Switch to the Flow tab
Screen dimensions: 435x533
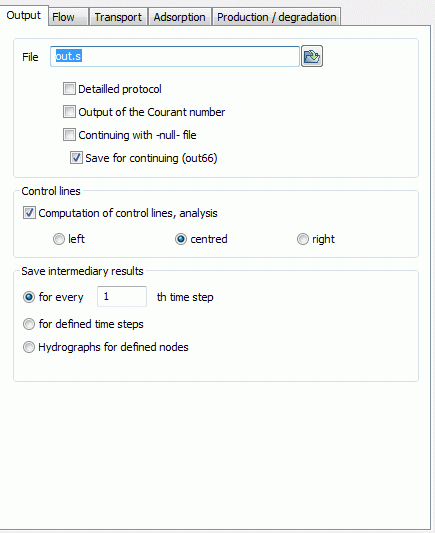pos(68,17)
